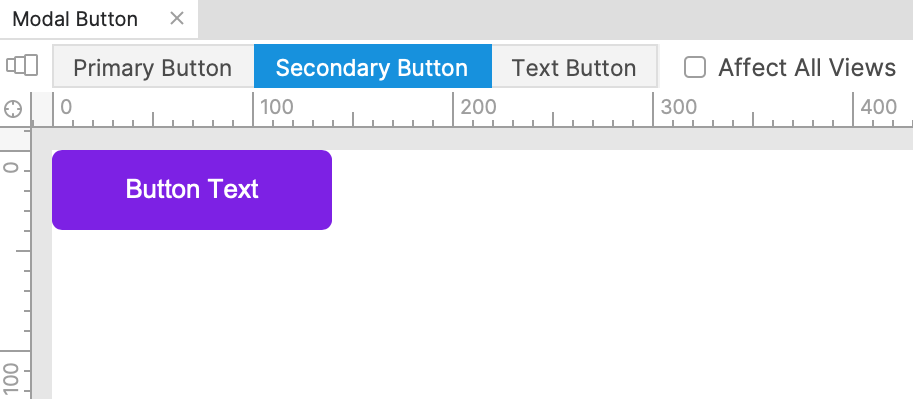The height and width of the screenshot is (399, 913).
Task: Click the gray corner box where rulers meet
Action: click(x=41, y=108)
